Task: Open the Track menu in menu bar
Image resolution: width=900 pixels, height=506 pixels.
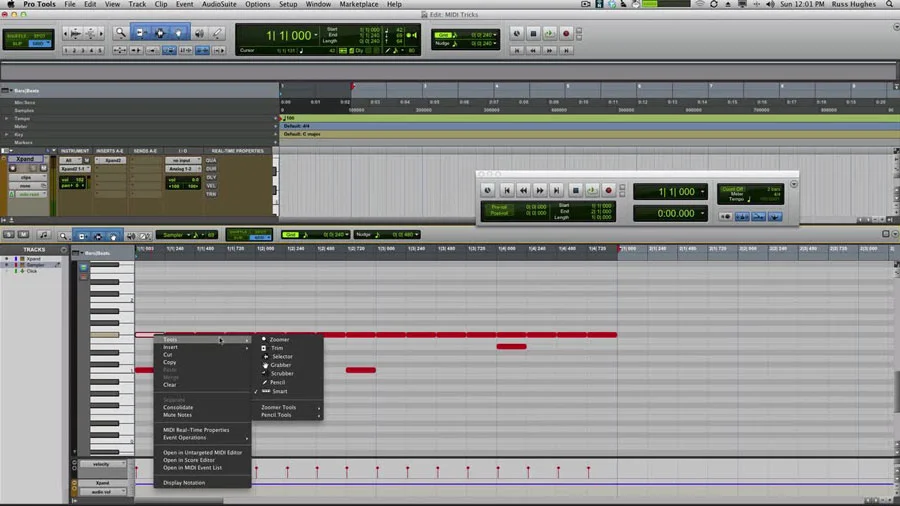Action: 137,4
